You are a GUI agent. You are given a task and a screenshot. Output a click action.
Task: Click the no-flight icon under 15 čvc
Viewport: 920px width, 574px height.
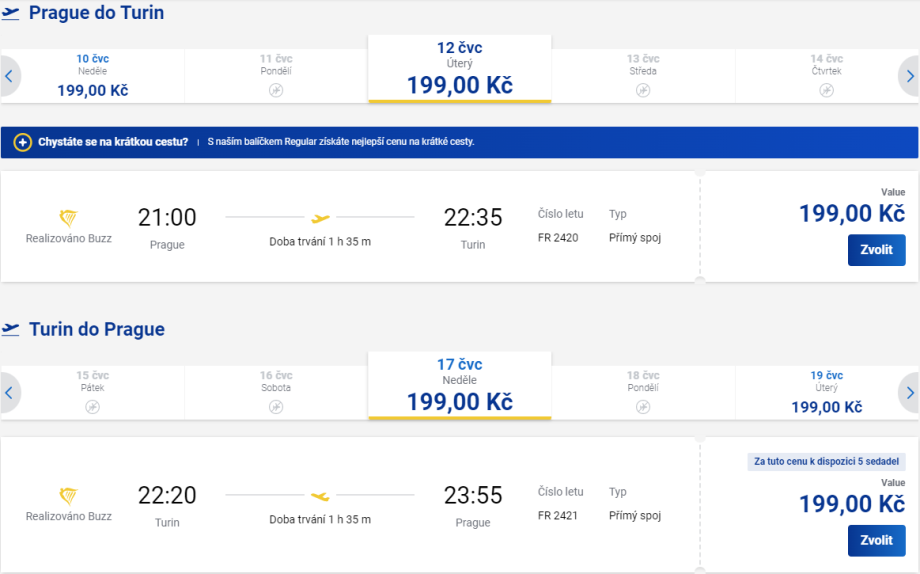click(92, 407)
